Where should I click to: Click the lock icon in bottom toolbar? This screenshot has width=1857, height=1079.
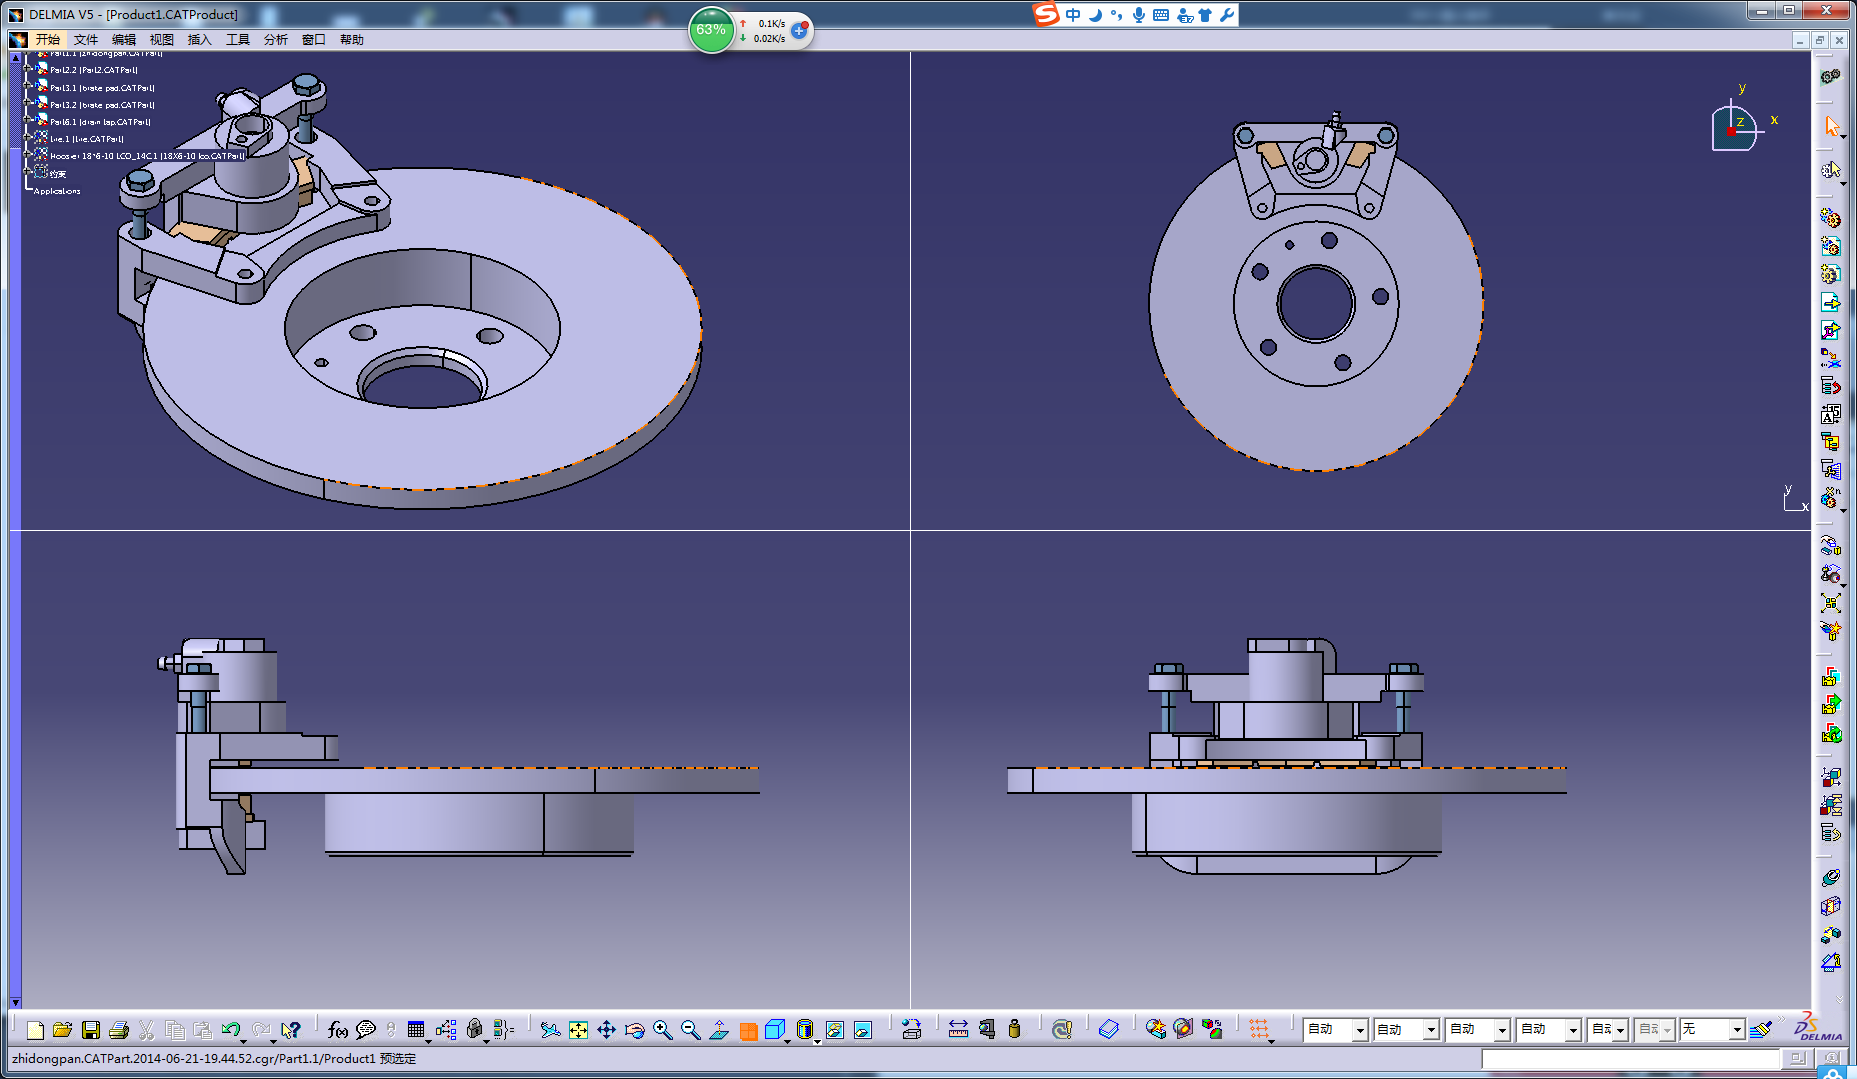(x=475, y=1030)
